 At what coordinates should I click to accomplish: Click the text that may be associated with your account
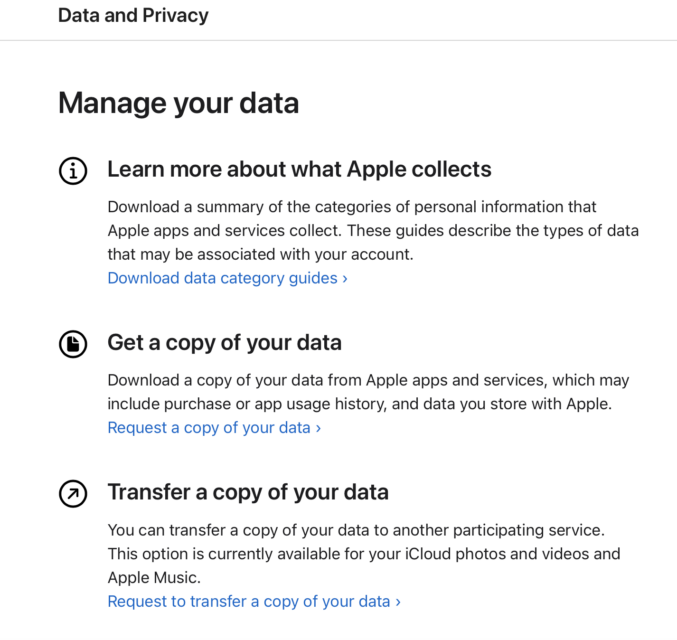point(260,254)
